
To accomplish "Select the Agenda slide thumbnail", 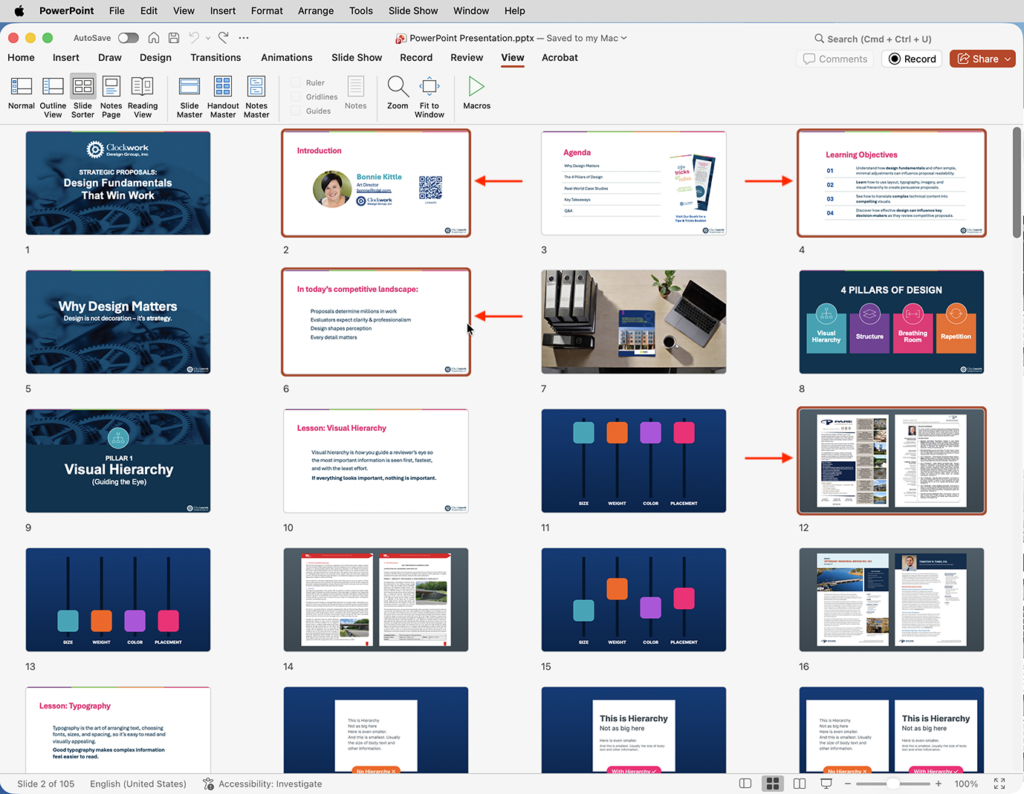I will (x=633, y=183).
